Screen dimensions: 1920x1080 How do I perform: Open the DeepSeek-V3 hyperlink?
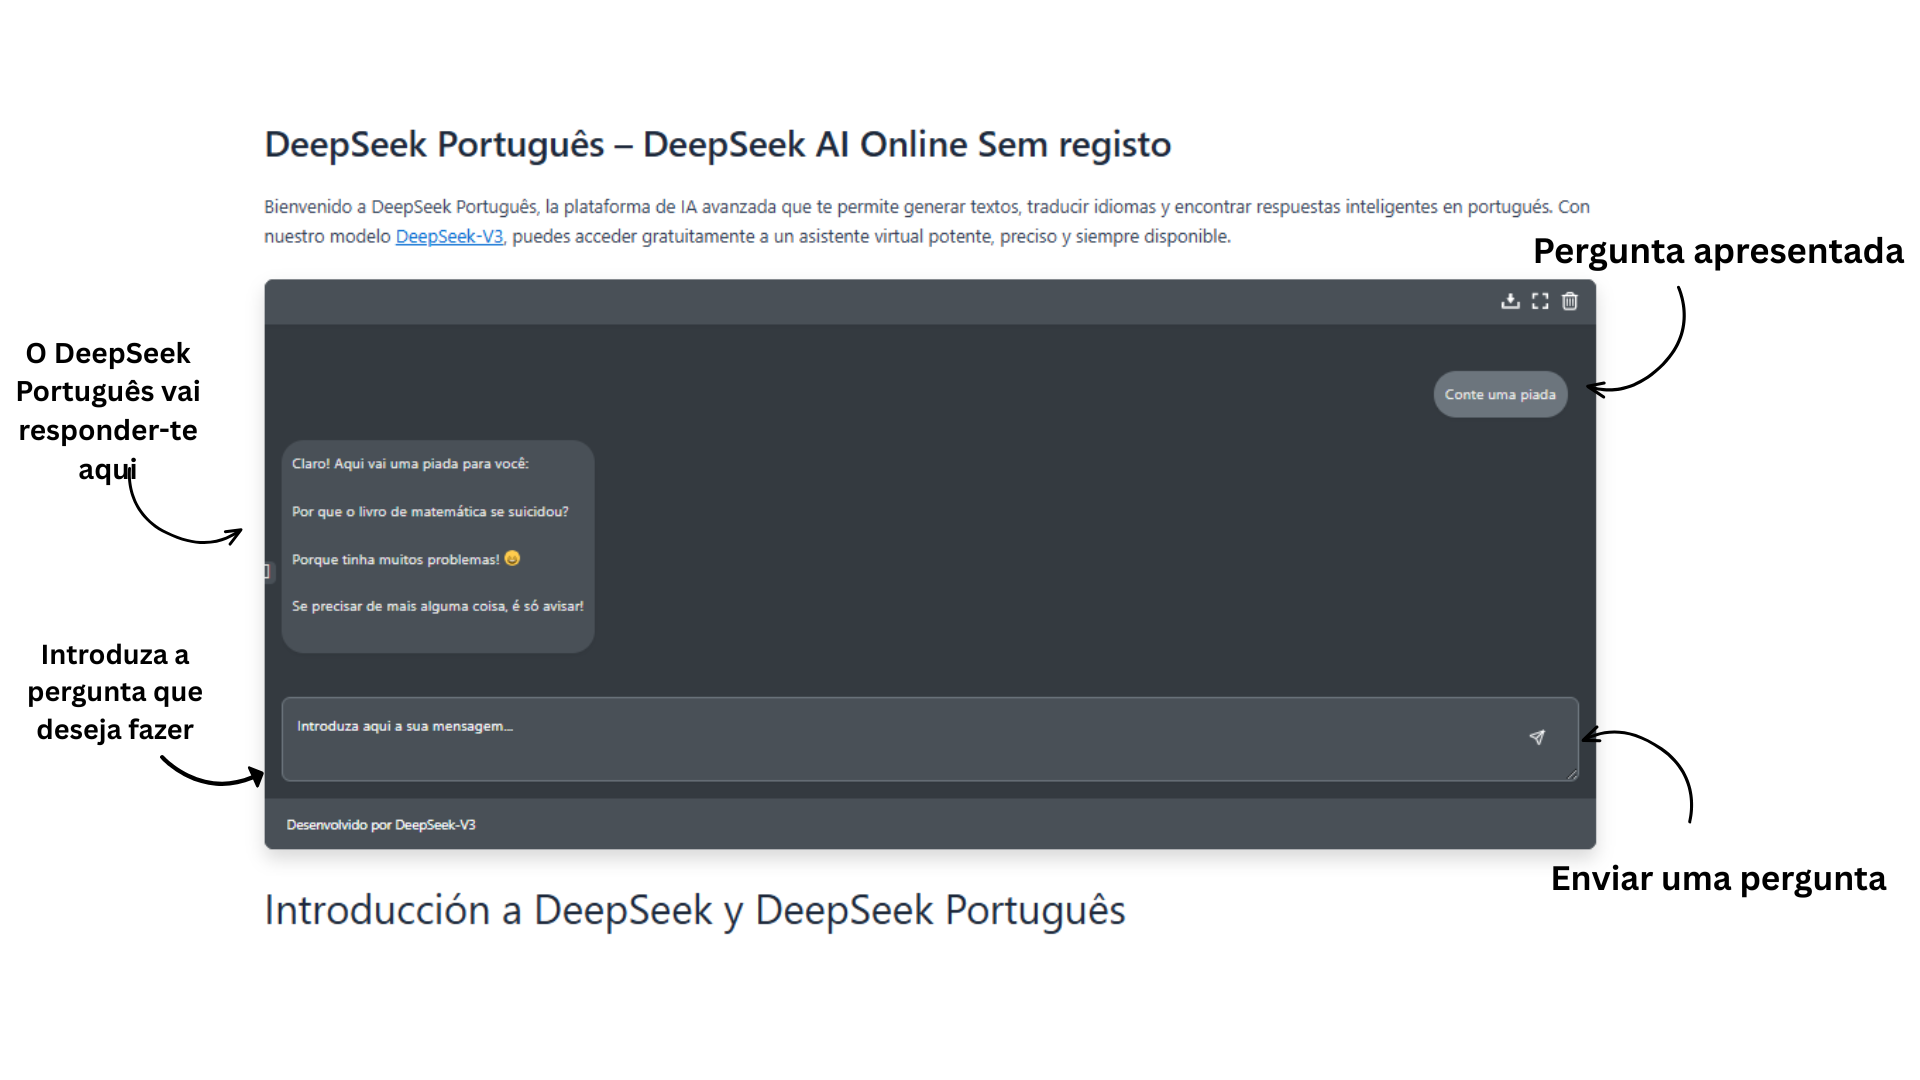448,236
